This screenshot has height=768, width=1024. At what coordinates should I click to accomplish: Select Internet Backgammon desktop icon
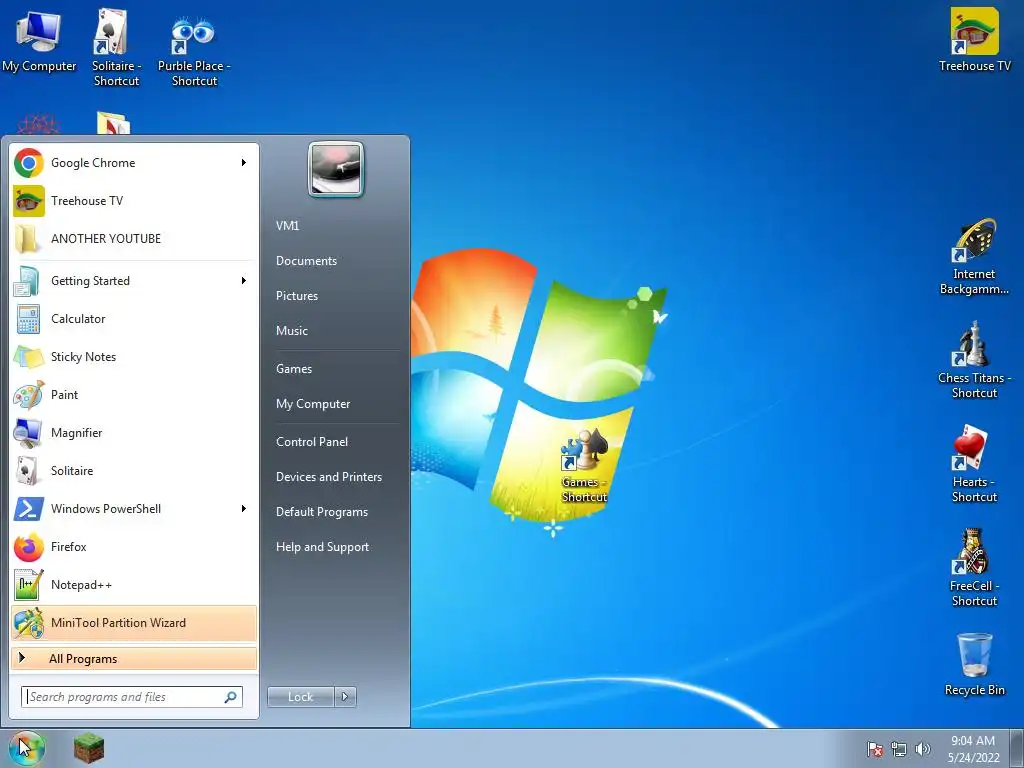coord(974,257)
